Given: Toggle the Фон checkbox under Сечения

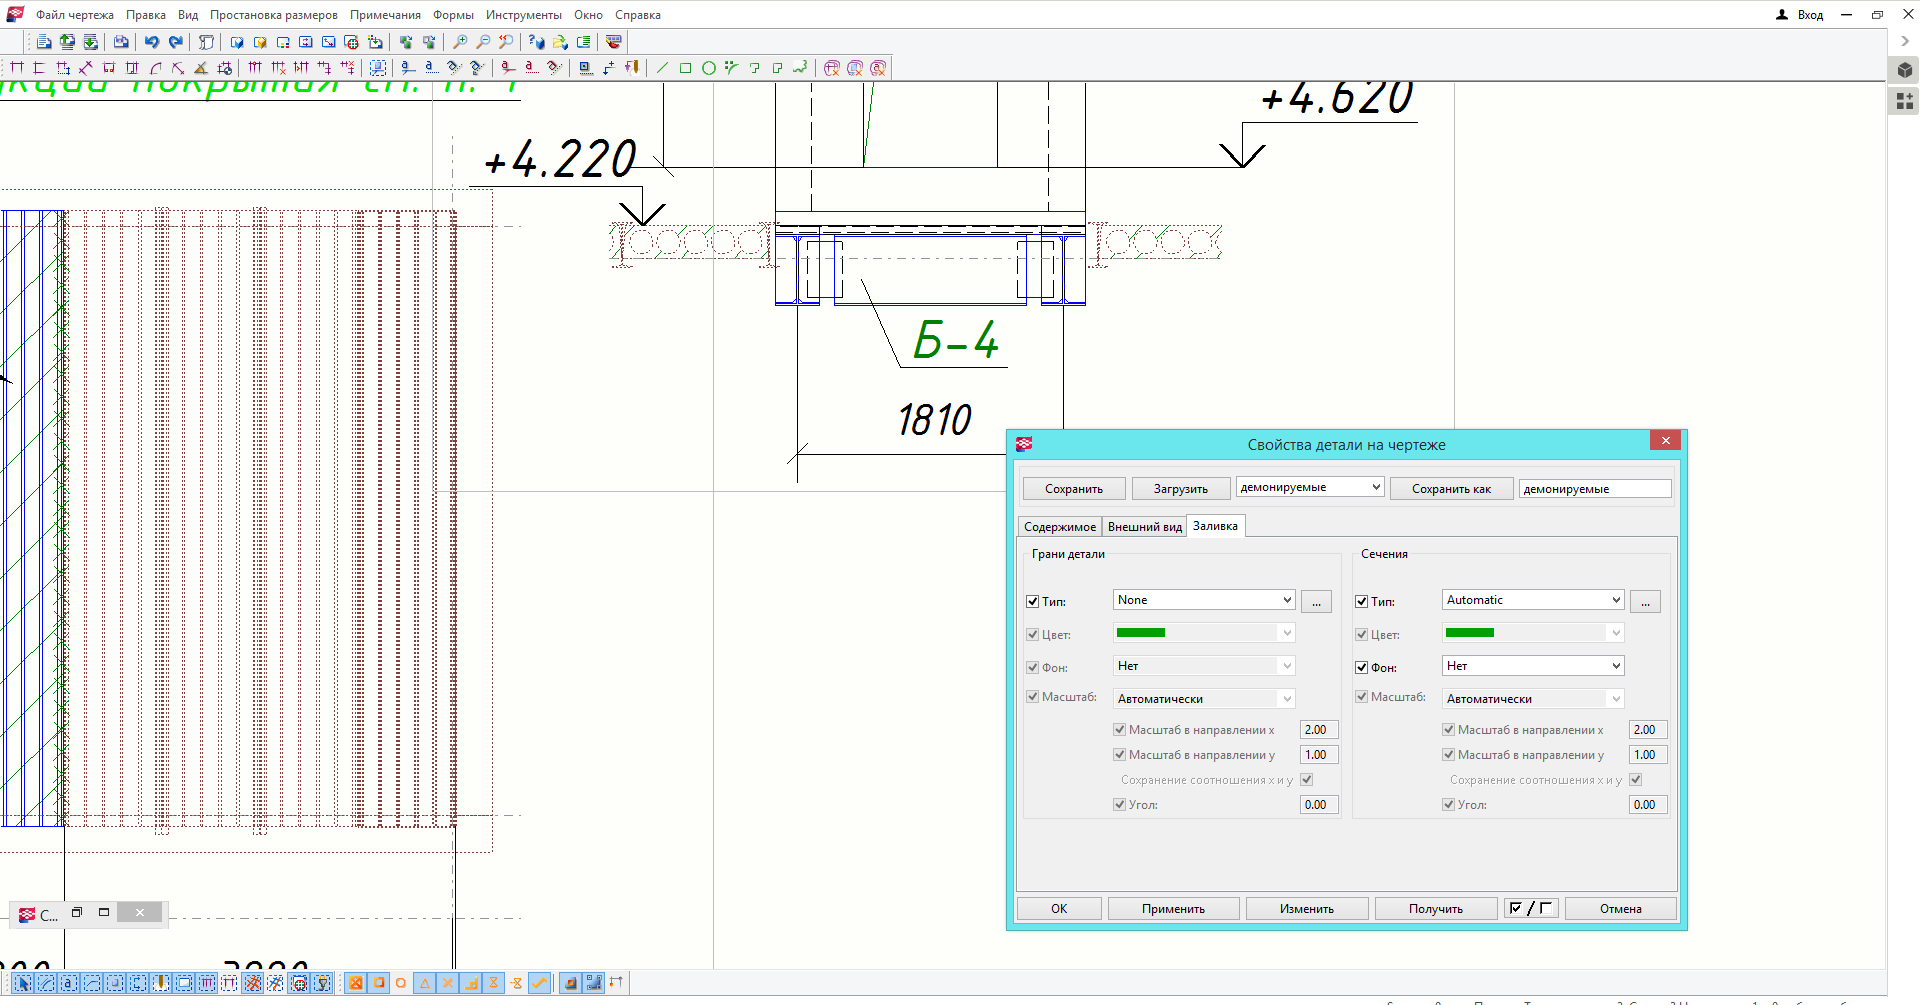Looking at the screenshot, I should pos(1361,667).
